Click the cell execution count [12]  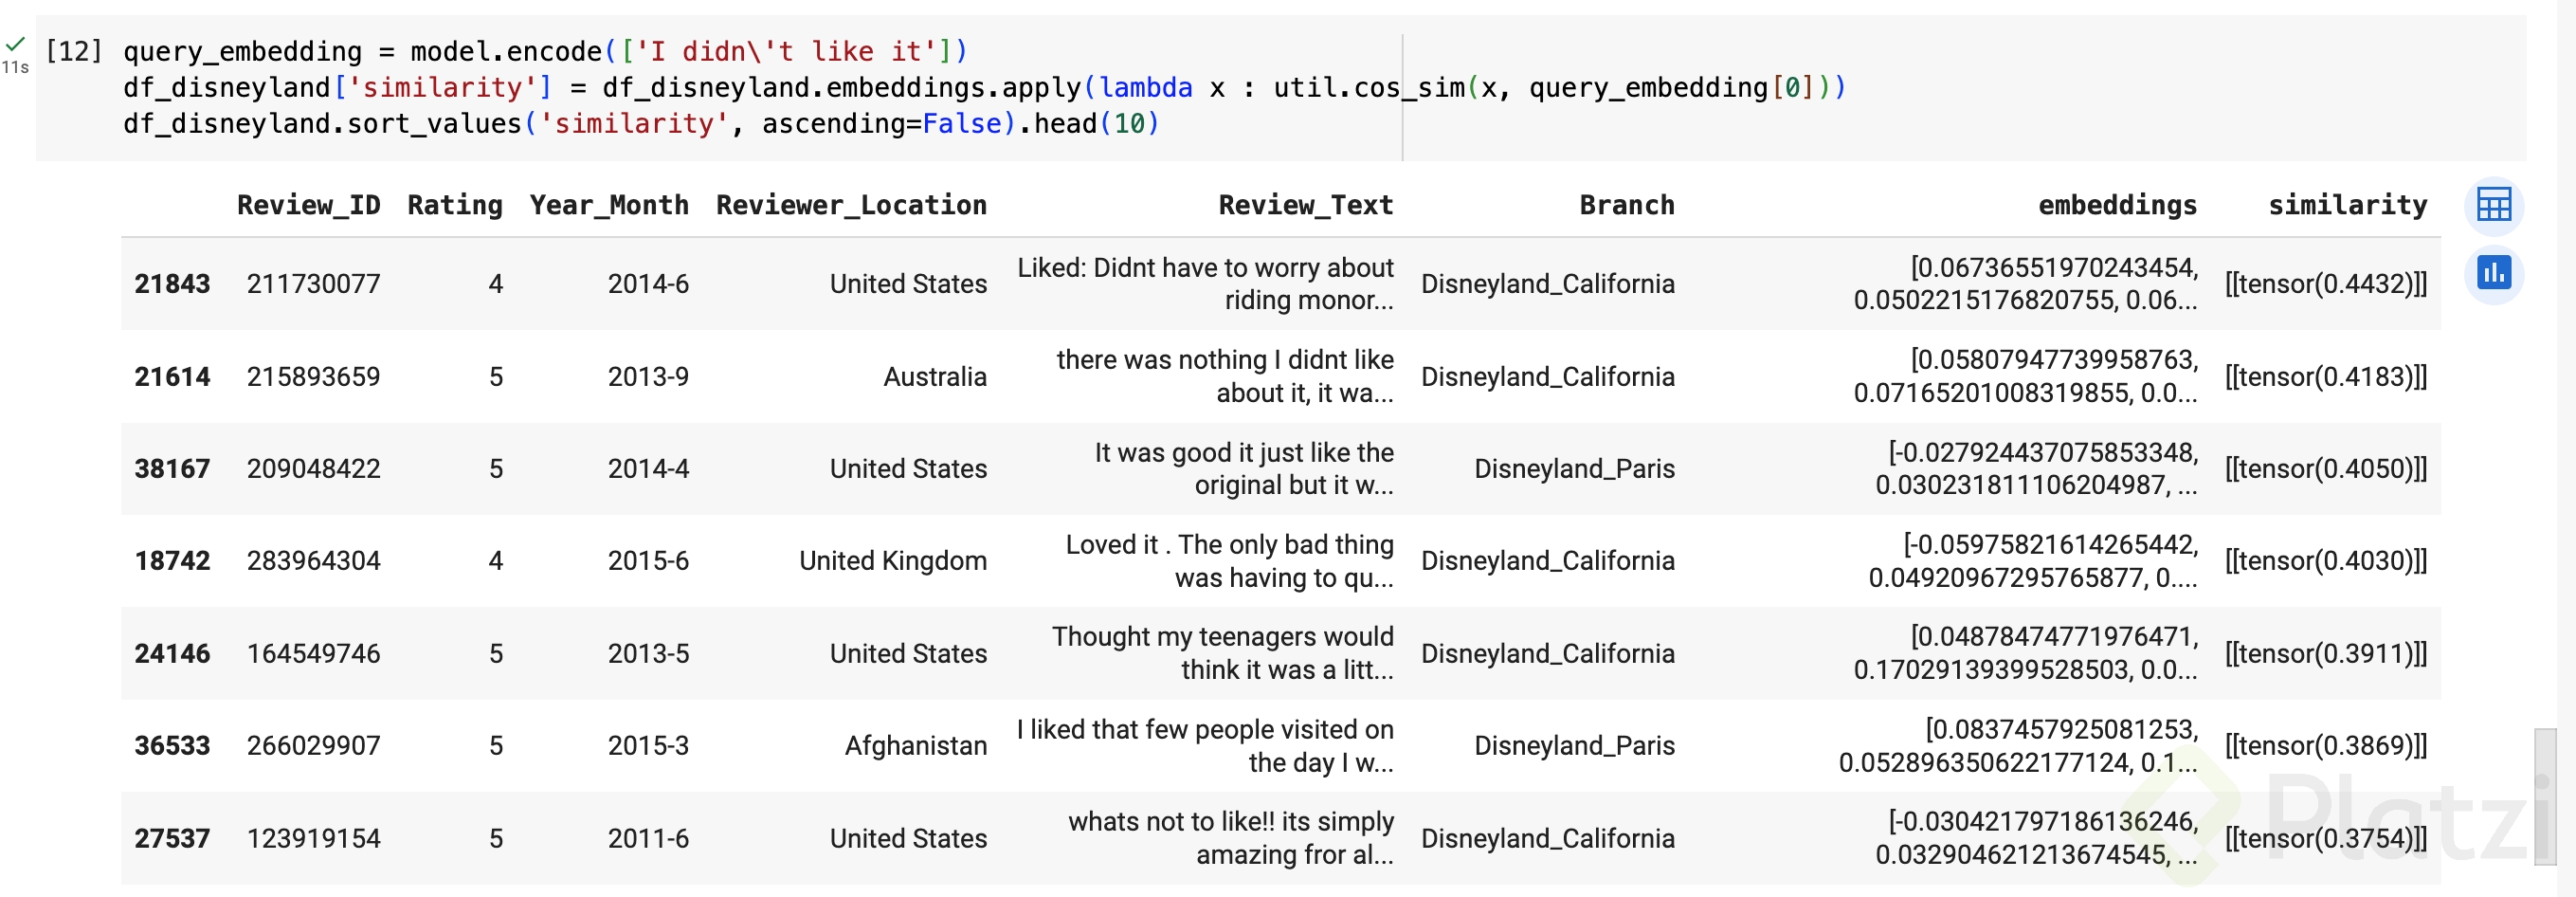(x=74, y=51)
